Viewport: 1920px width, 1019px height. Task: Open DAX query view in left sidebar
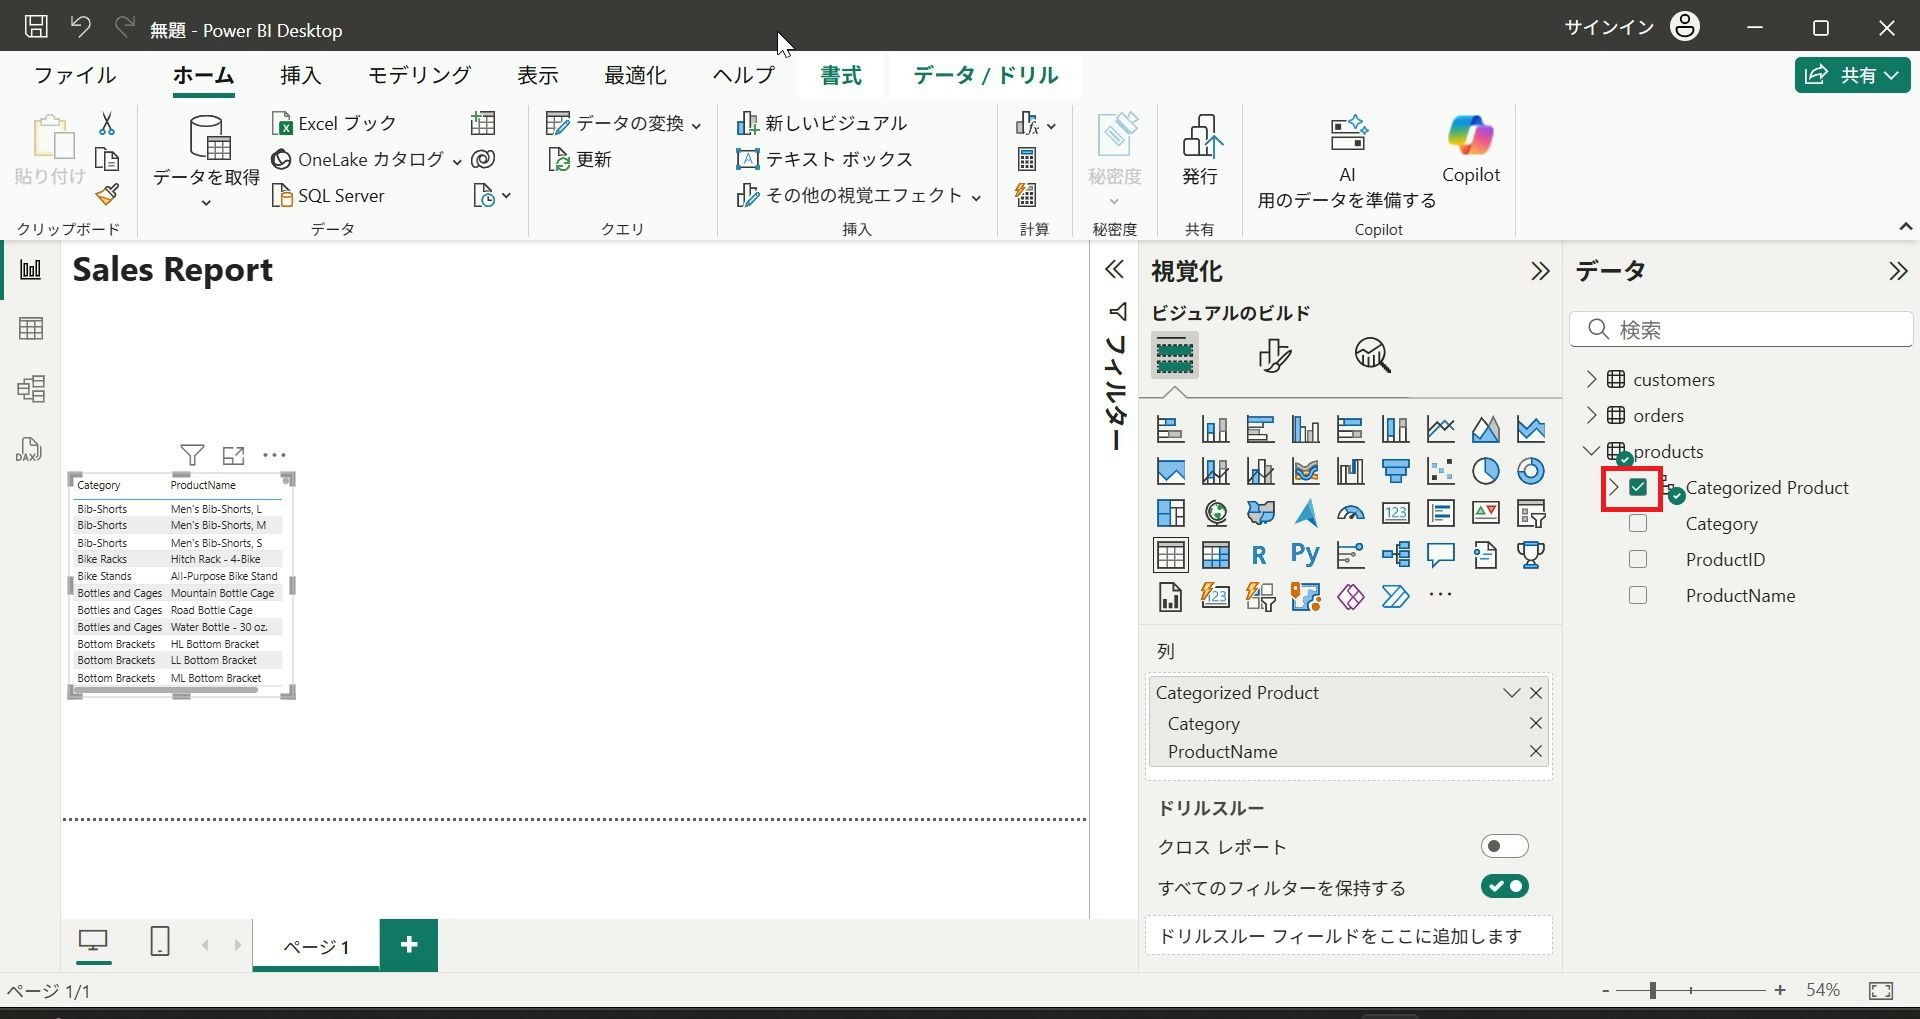tap(29, 449)
